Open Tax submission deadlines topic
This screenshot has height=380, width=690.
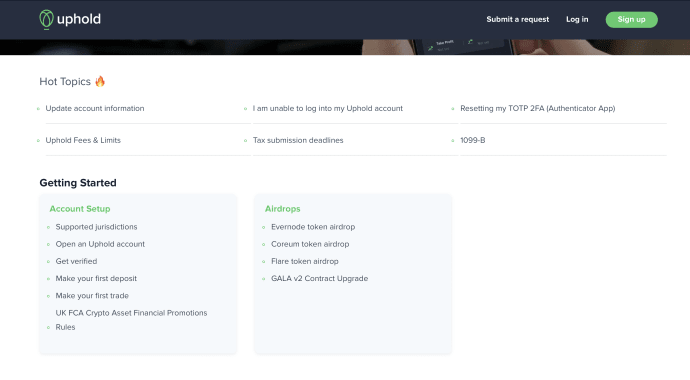tap(298, 140)
